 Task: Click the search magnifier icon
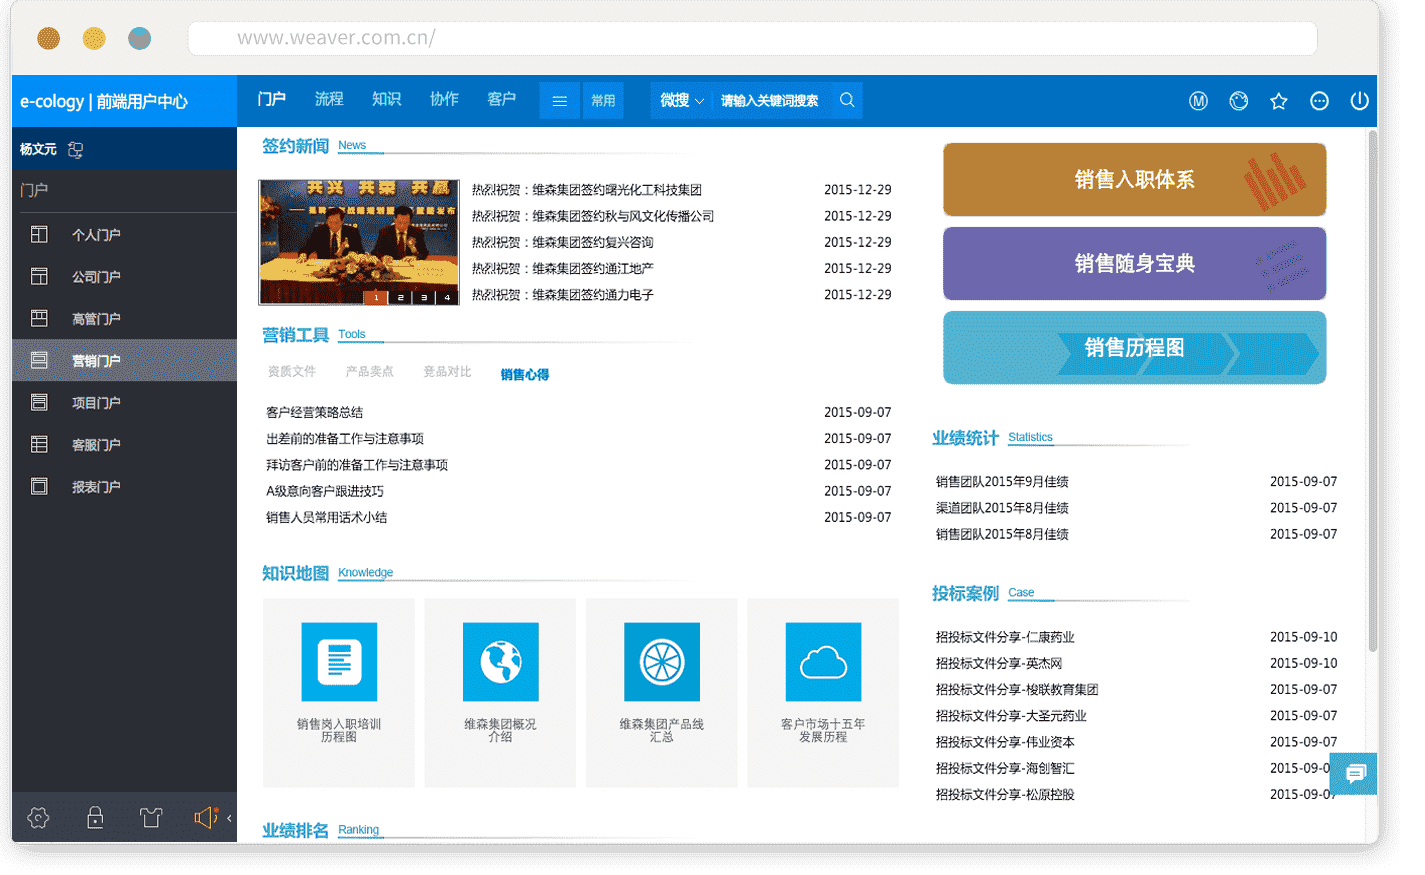847,100
